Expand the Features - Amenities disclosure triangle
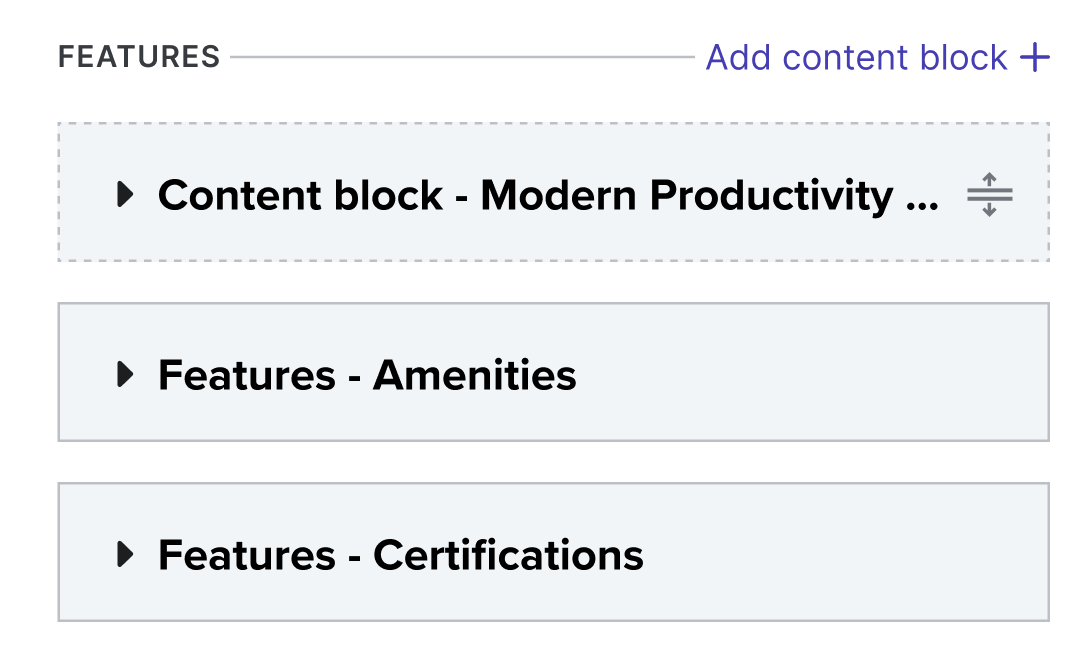 coord(125,375)
